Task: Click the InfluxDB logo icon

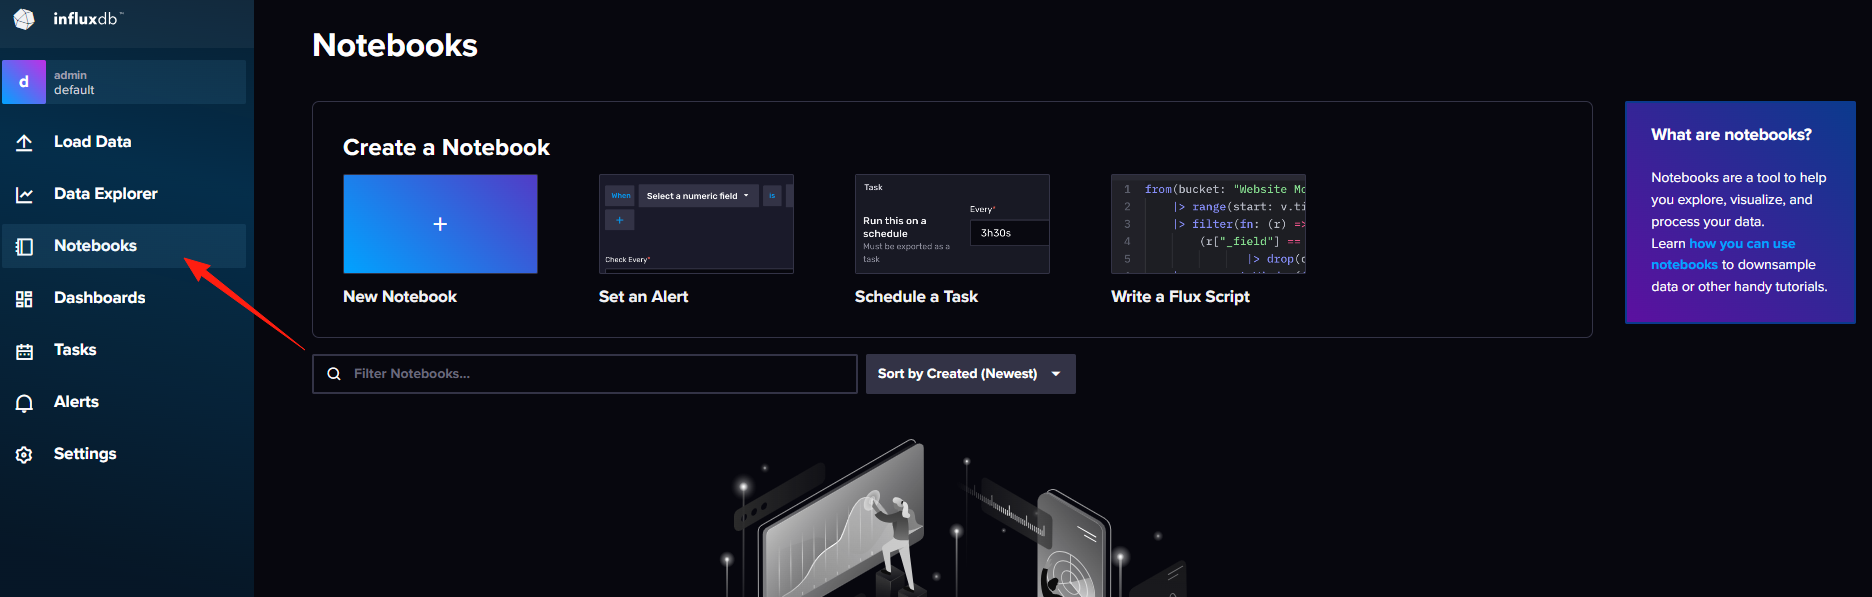Action: (x=24, y=19)
